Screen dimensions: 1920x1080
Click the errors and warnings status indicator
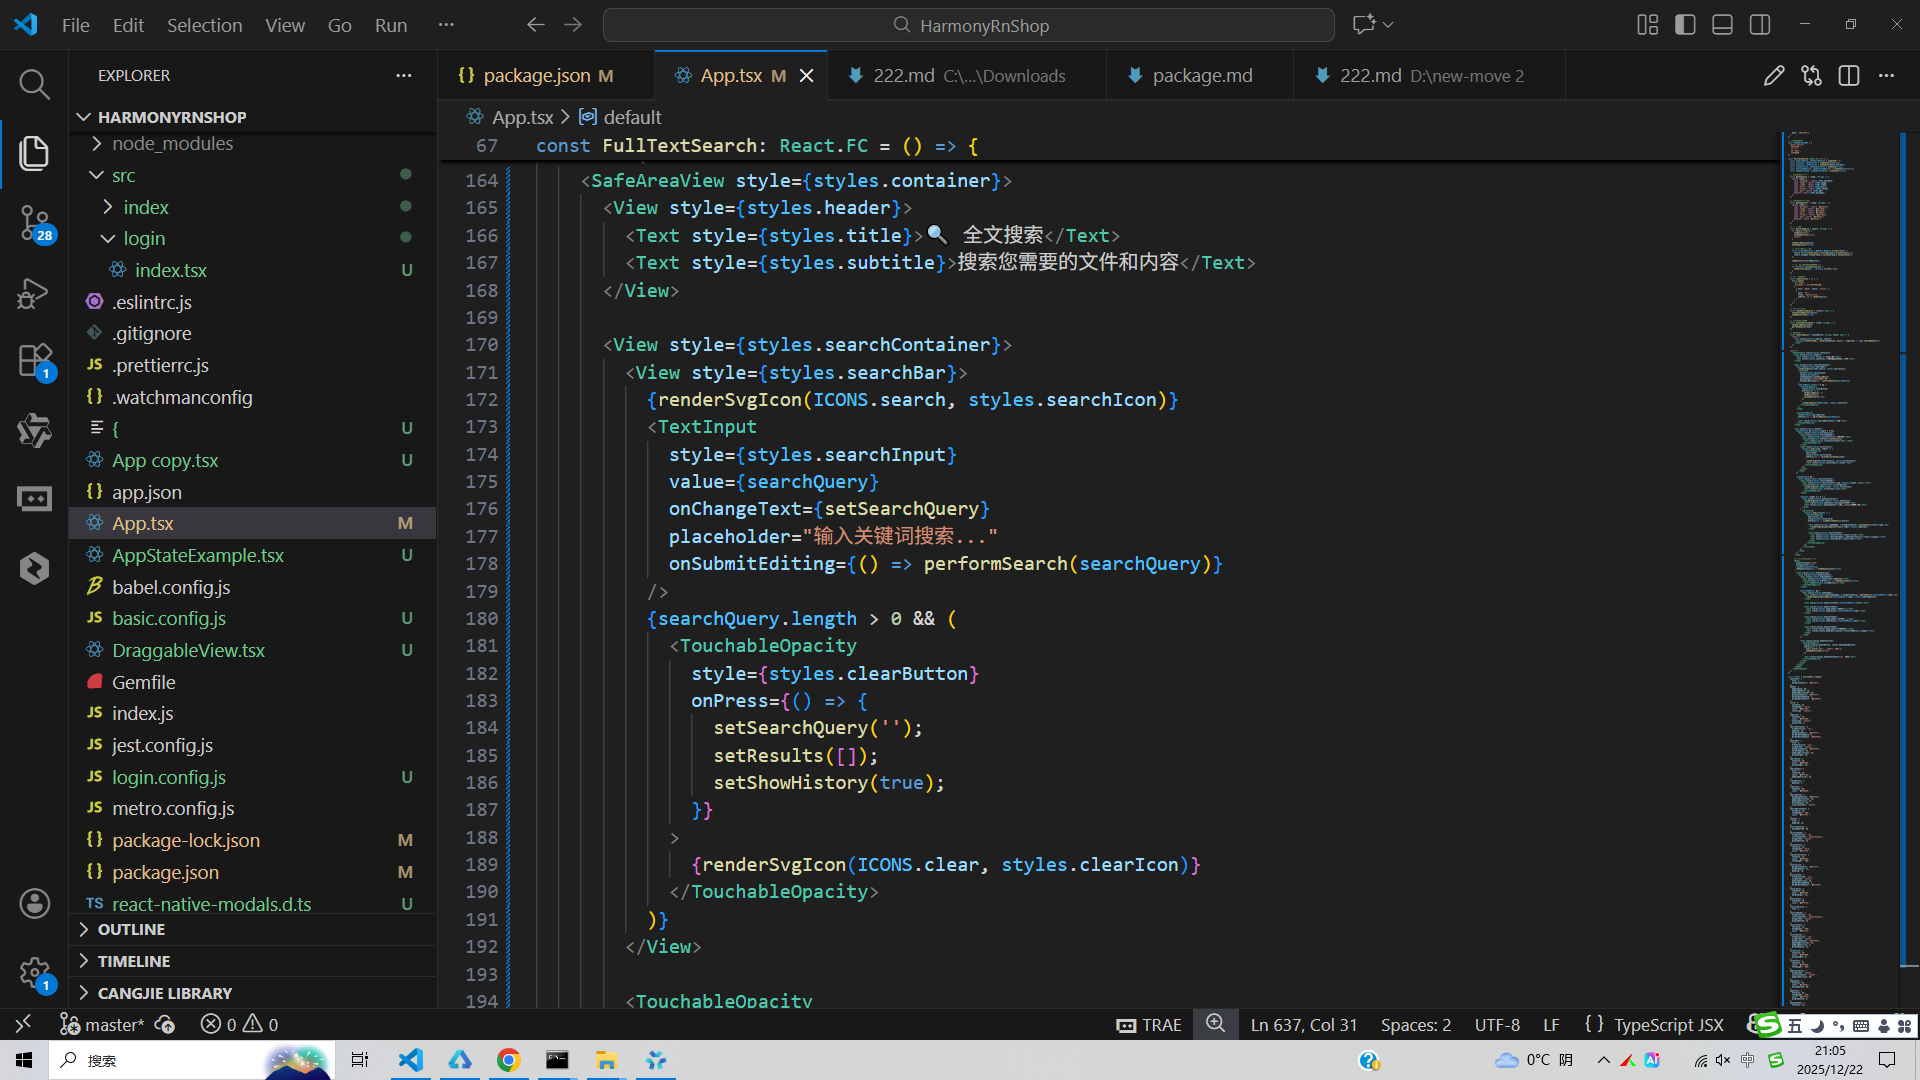coord(239,1025)
